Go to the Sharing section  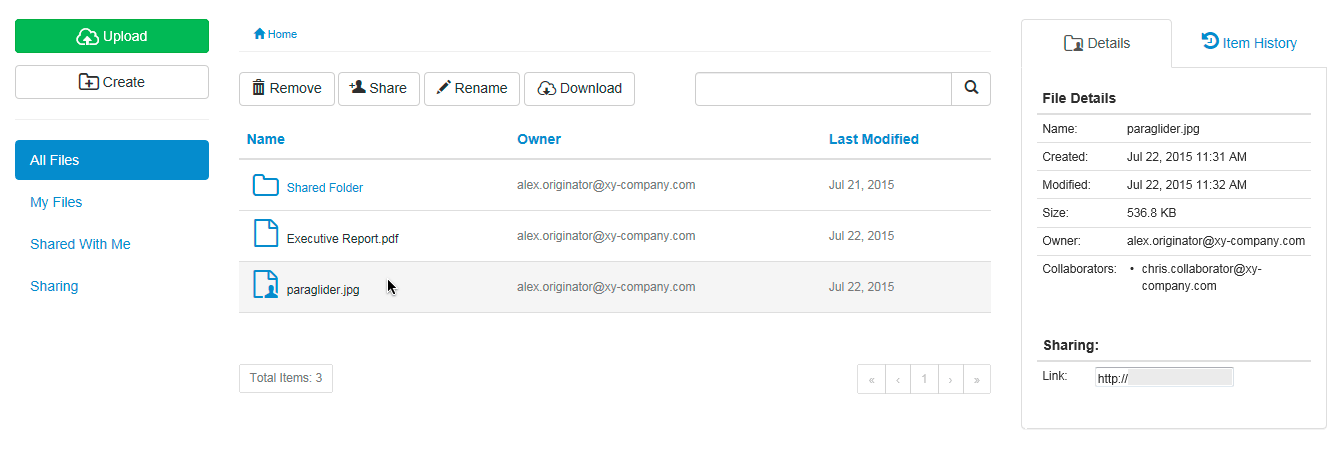pos(54,286)
